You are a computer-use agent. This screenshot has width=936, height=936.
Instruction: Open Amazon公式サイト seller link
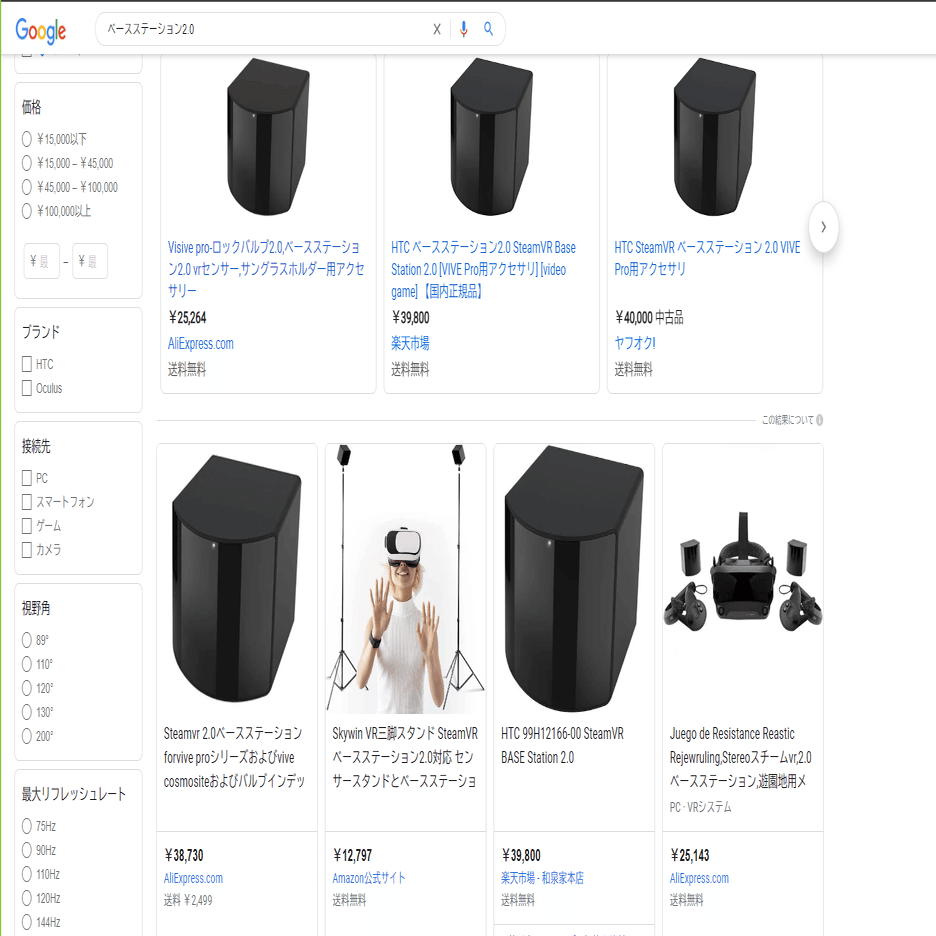[369, 878]
